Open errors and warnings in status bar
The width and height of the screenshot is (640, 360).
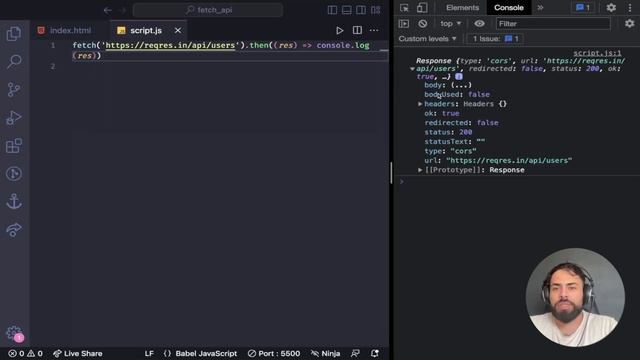click(26, 353)
